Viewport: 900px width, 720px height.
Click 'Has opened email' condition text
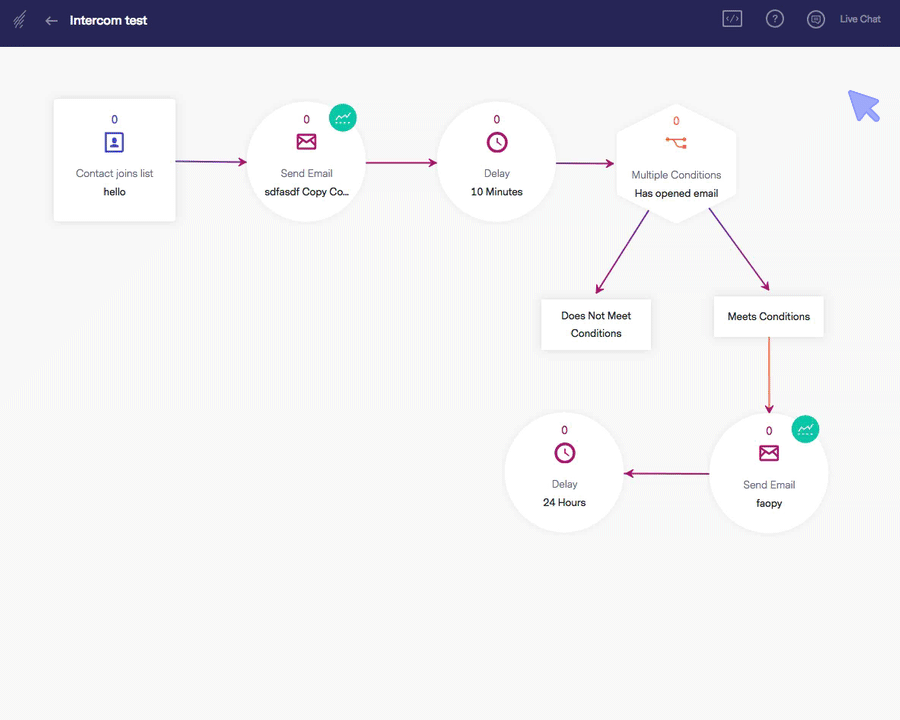click(x=676, y=193)
